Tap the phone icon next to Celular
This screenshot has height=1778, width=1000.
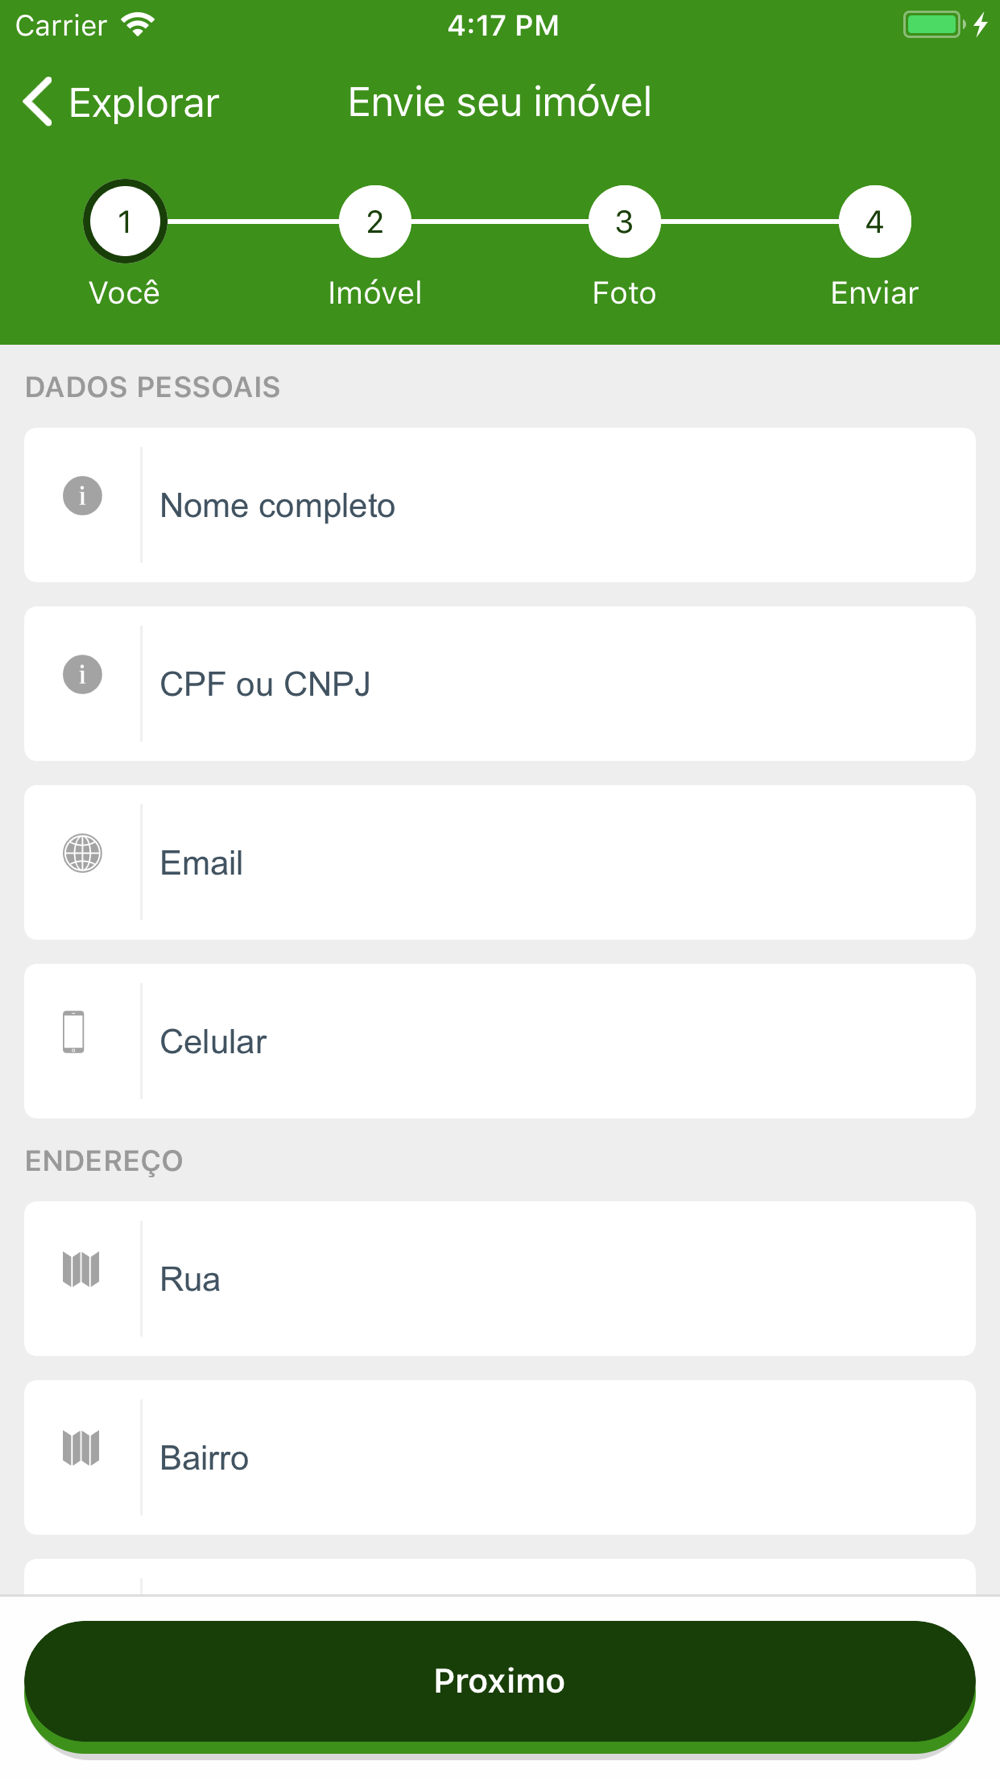[74, 1032]
